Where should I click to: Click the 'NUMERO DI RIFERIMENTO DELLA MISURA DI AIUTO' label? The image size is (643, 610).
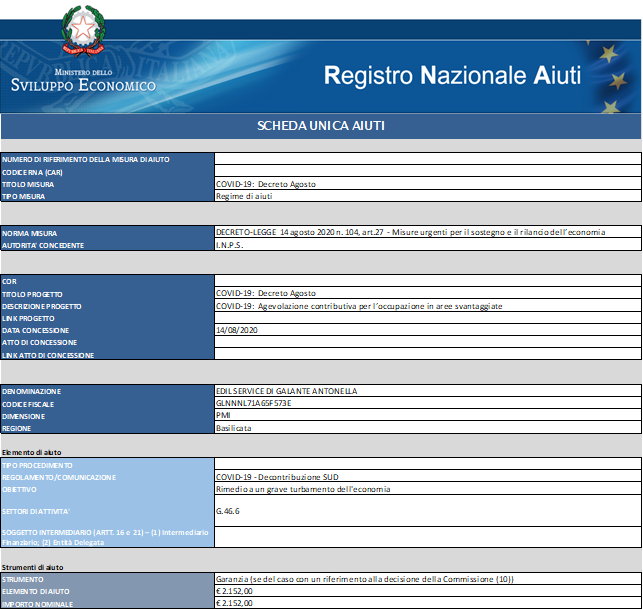tap(86, 159)
